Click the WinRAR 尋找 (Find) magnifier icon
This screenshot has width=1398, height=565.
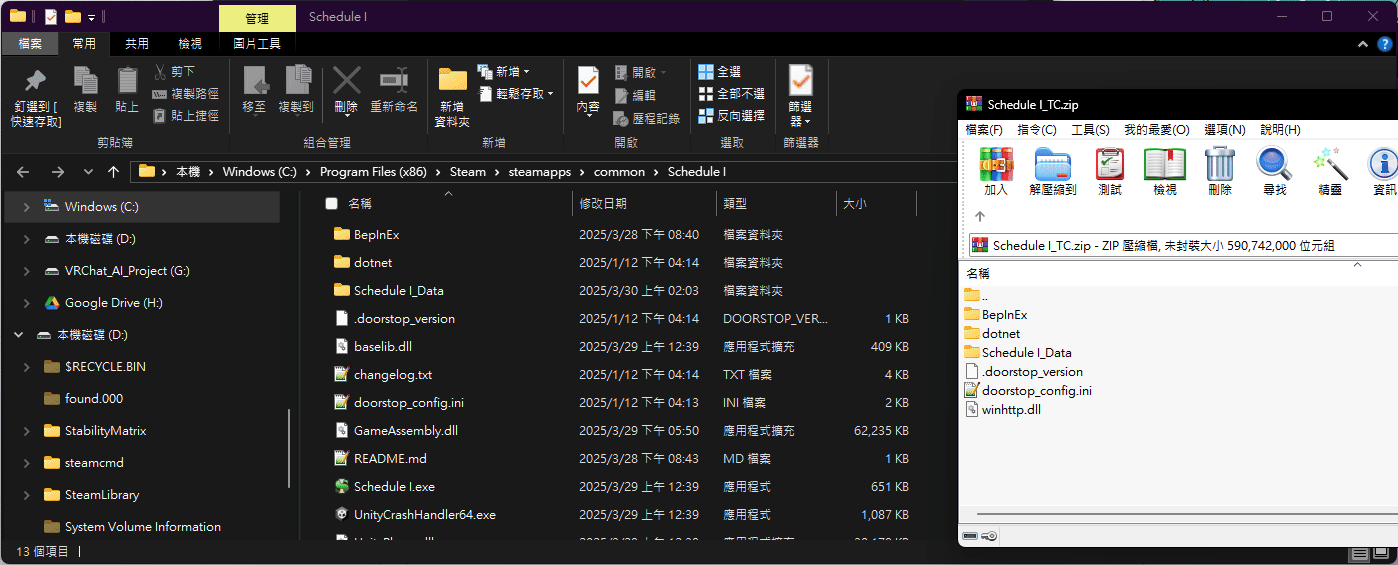click(x=1274, y=163)
